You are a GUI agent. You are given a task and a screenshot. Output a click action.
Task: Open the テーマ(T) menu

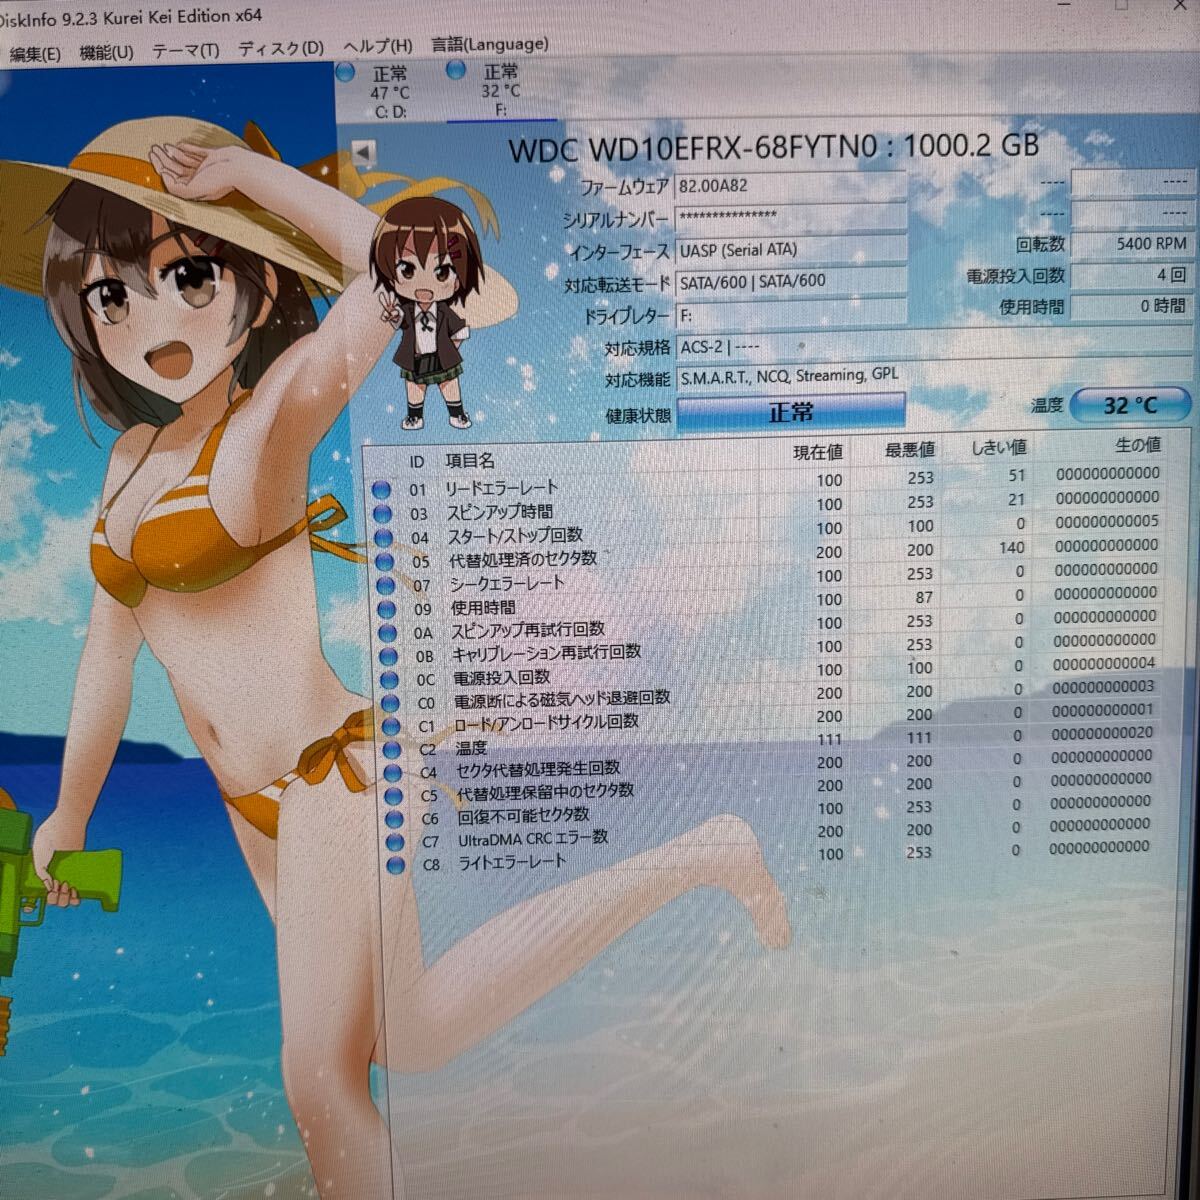(185, 50)
